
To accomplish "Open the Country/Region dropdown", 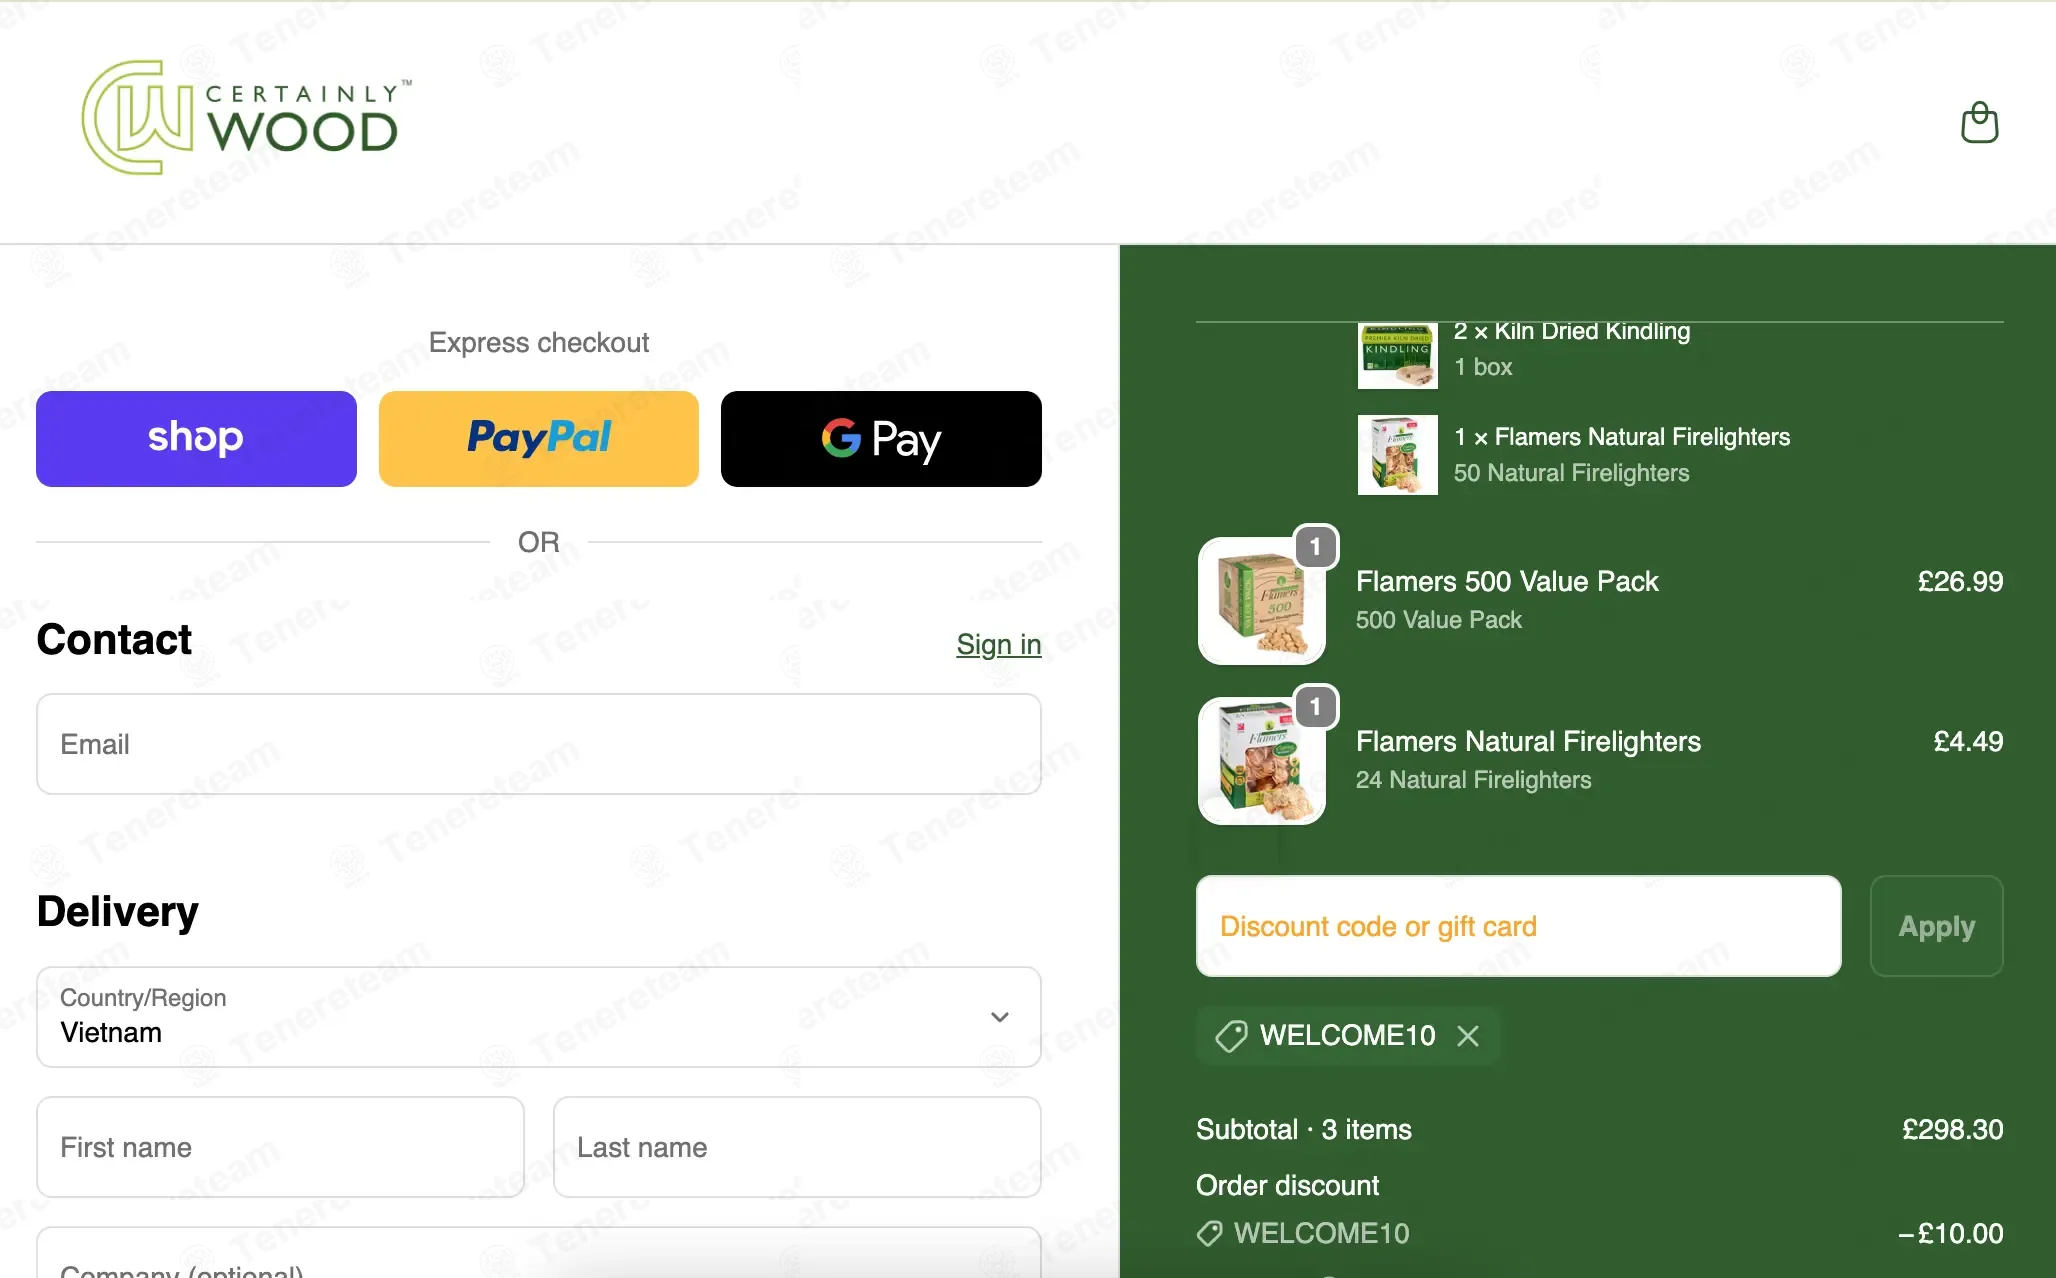I will (x=539, y=1017).
